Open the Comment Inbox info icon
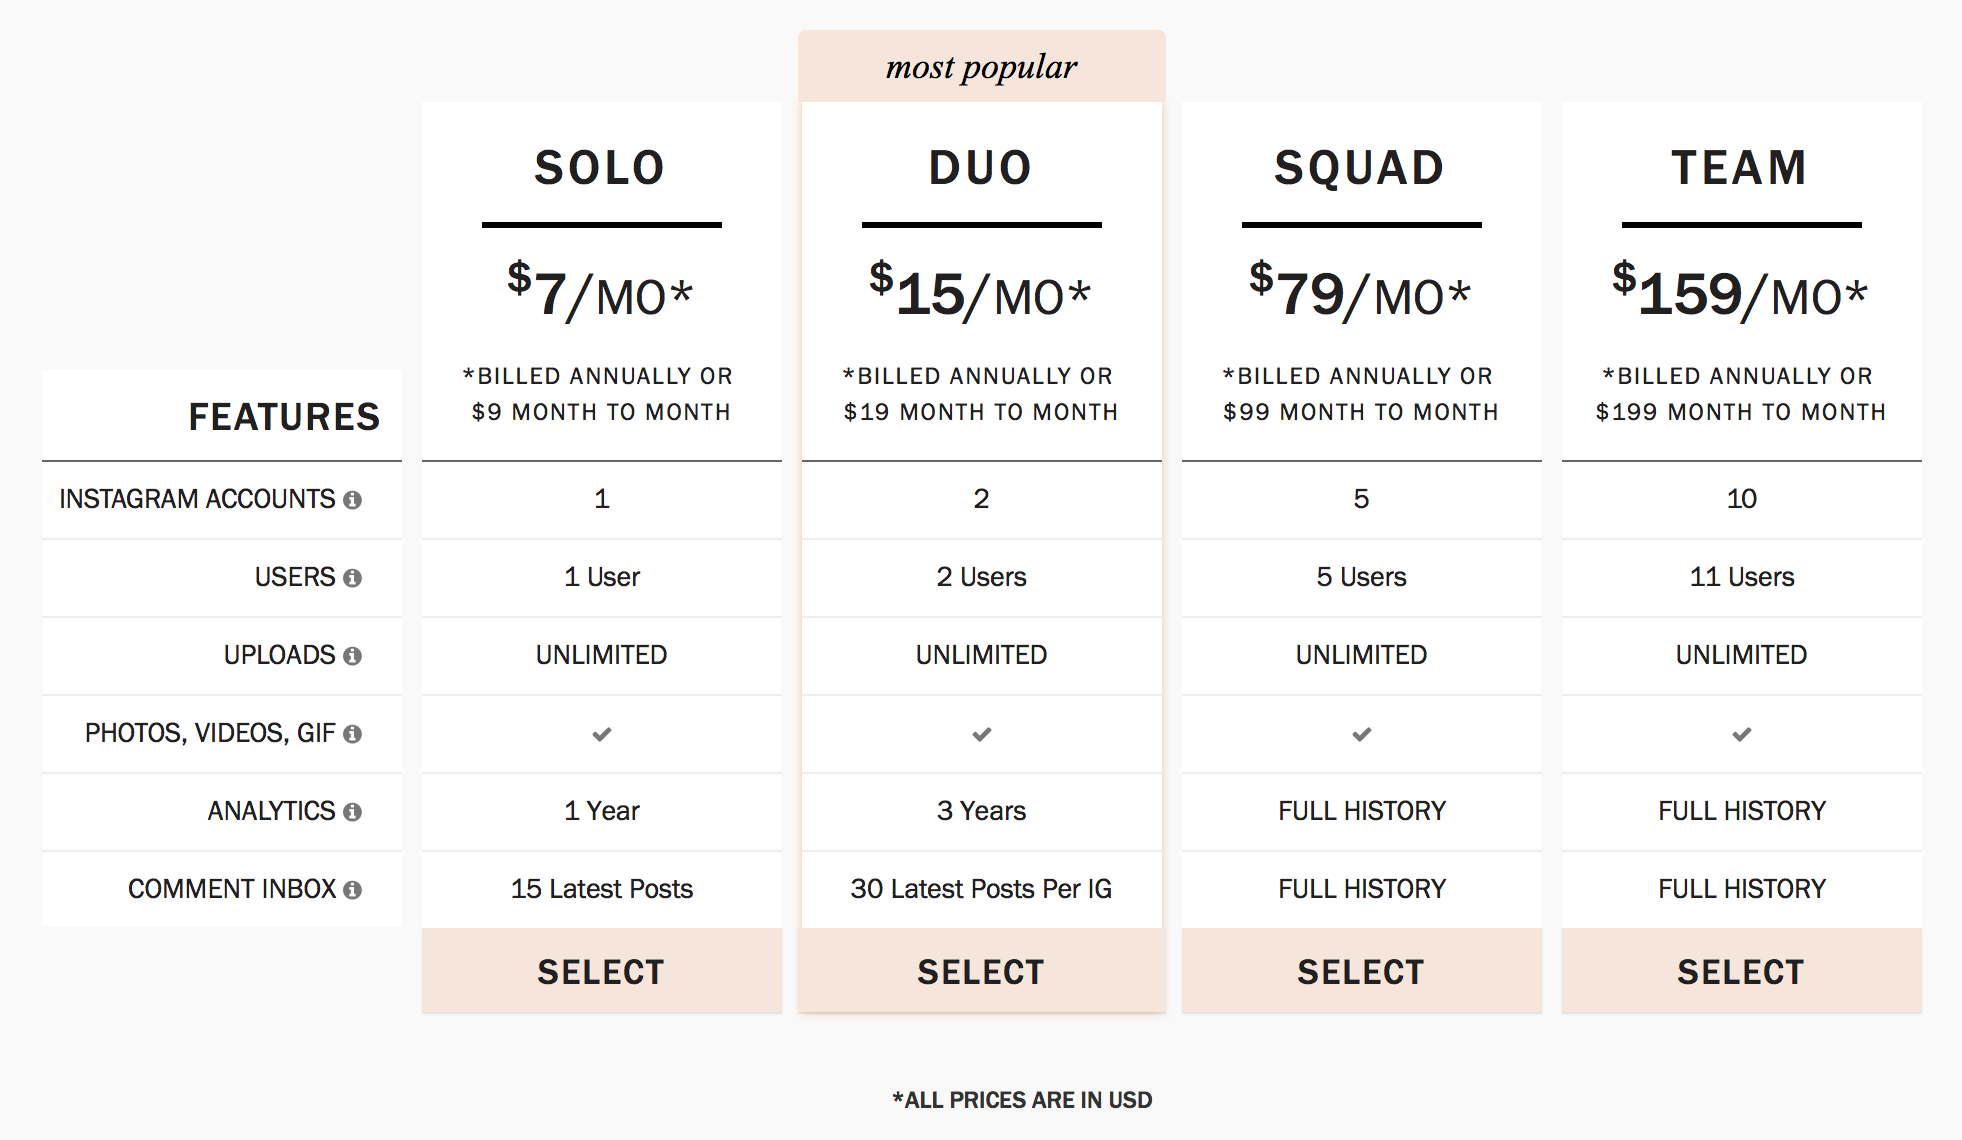The height and width of the screenshot is (1140, 1962). coord(352,890)
